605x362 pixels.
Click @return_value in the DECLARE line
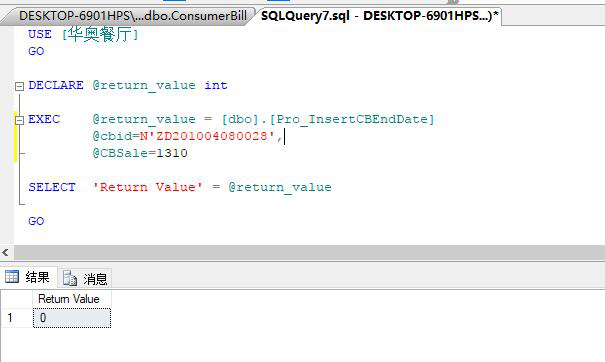pos(144,86)
